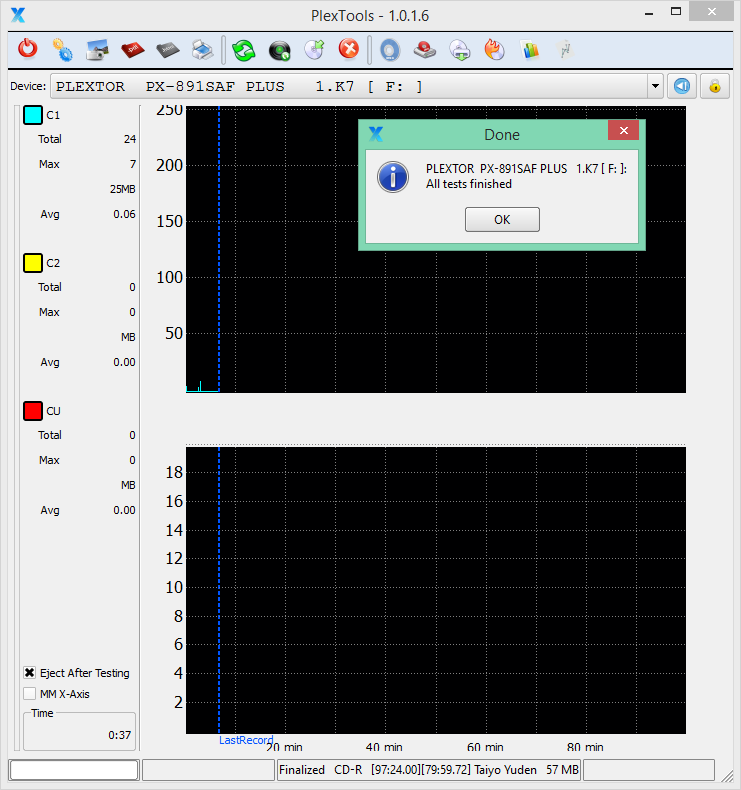Click OK in the Done dialog
Viewport: 741px width, 790px height.
[502, 220]
